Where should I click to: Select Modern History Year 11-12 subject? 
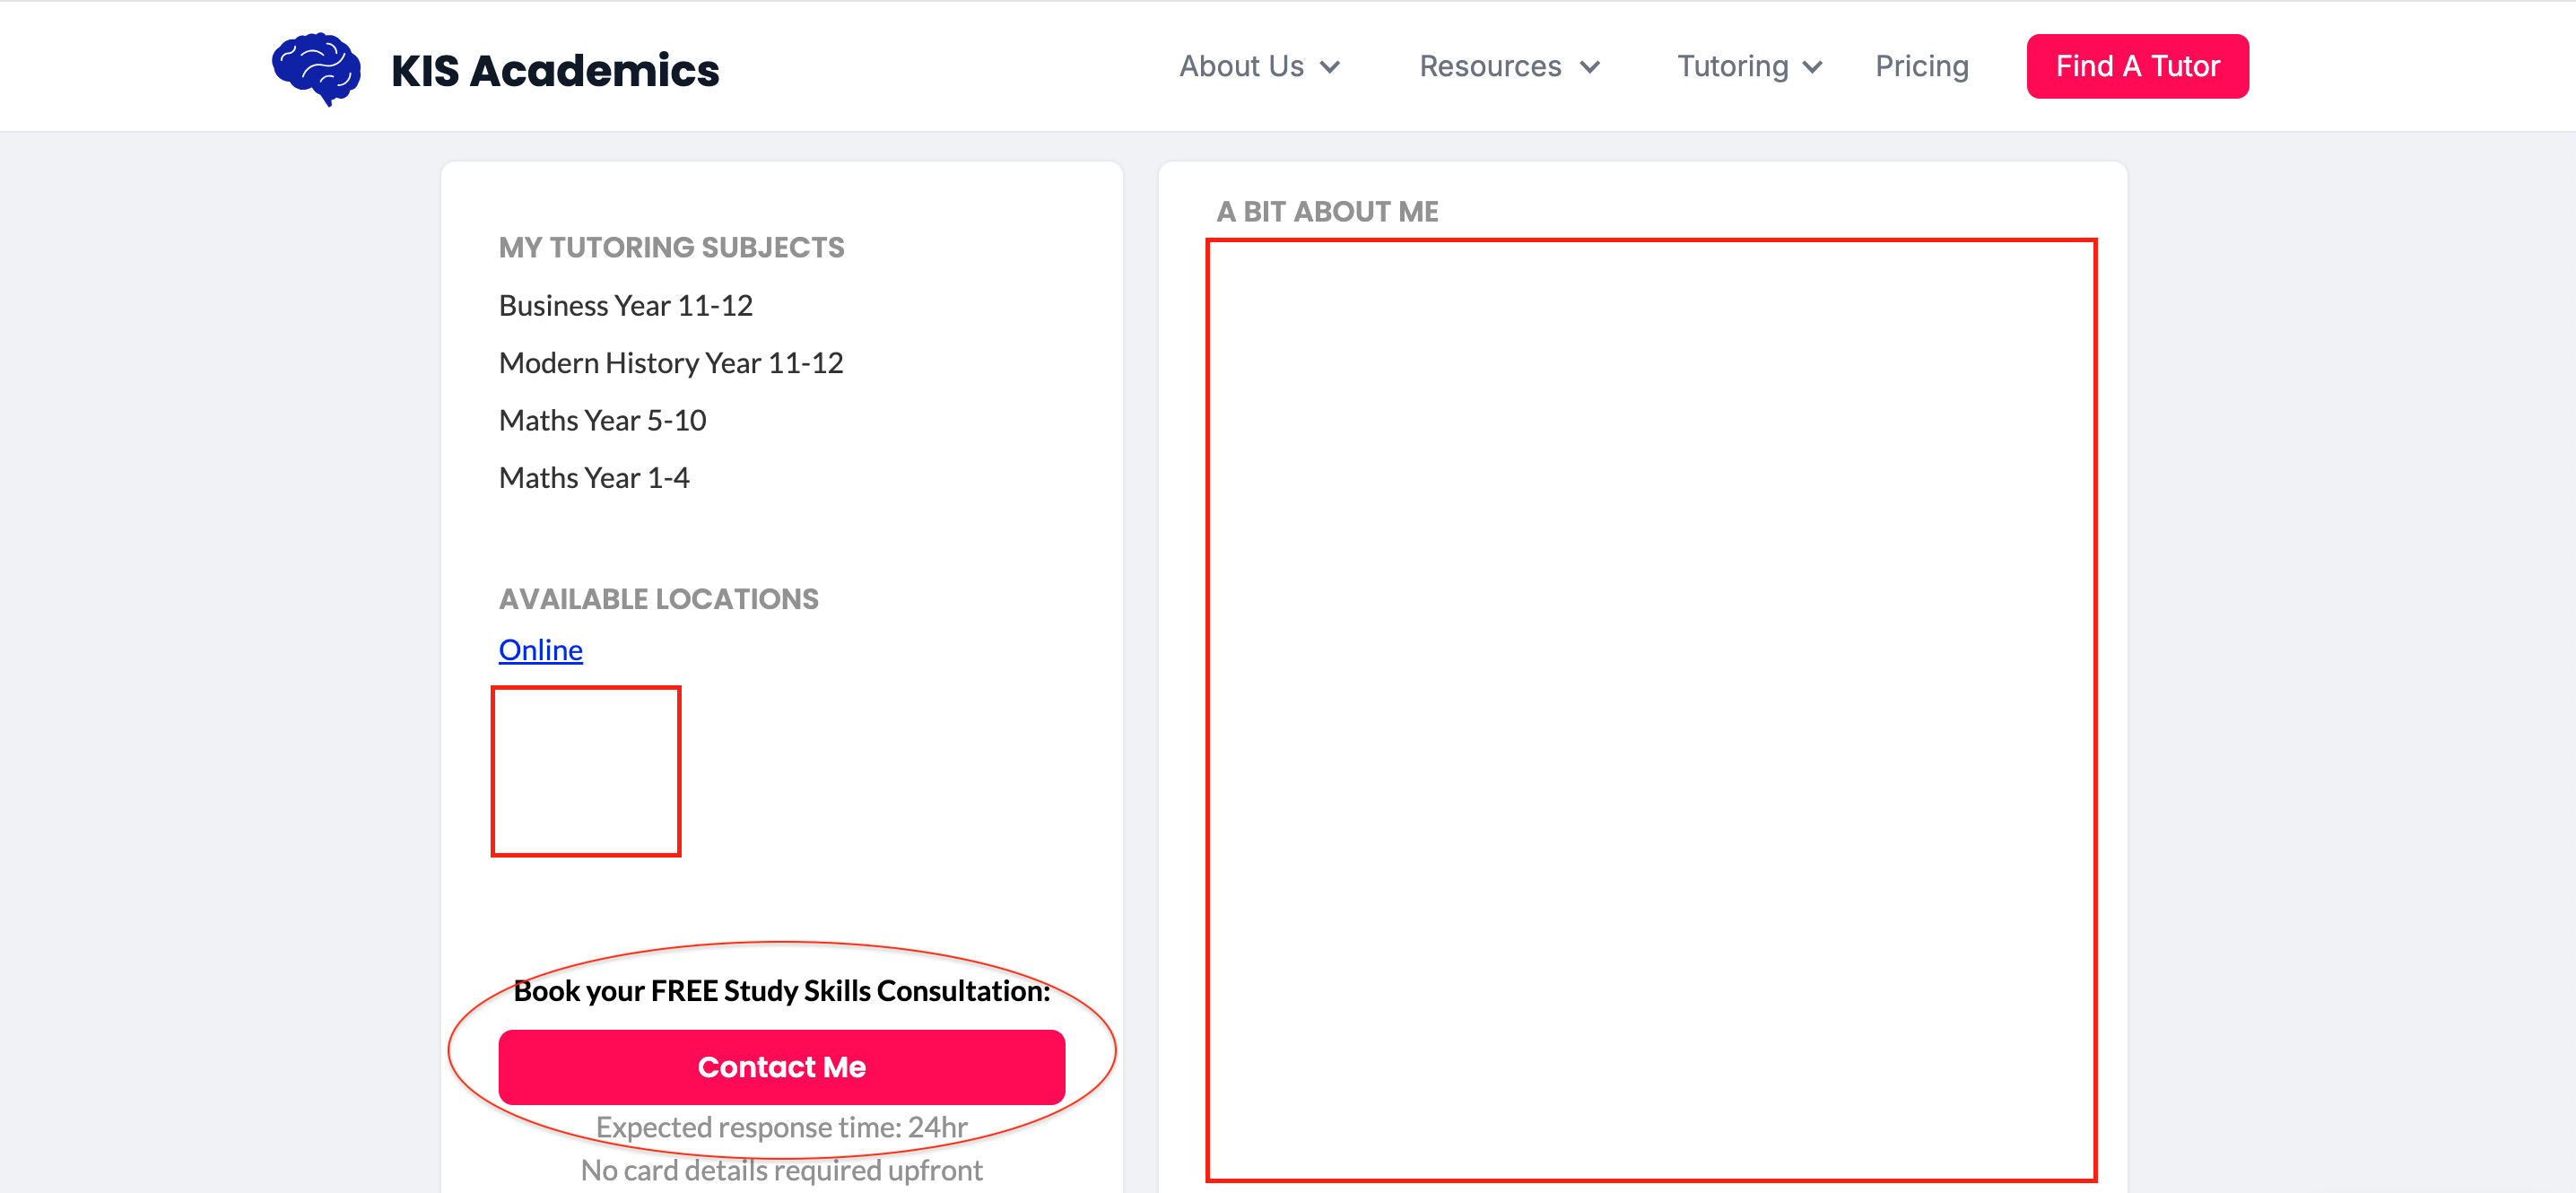tap(670, 363)
